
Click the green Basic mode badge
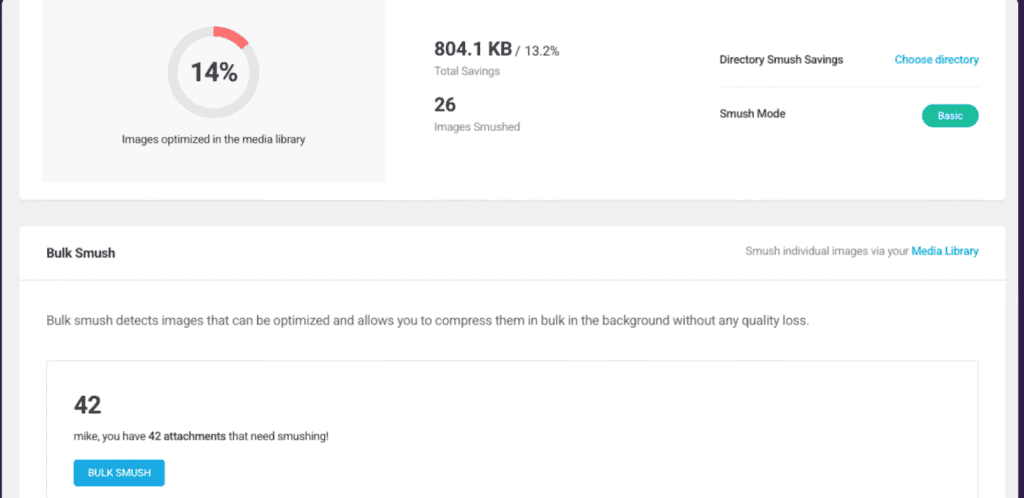949,116
